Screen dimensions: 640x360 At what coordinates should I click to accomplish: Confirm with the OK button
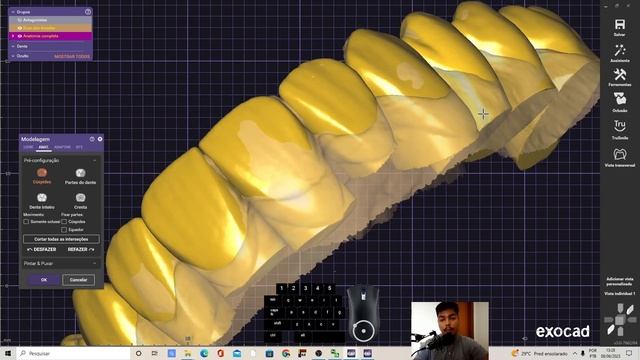(x=44, y=280)
